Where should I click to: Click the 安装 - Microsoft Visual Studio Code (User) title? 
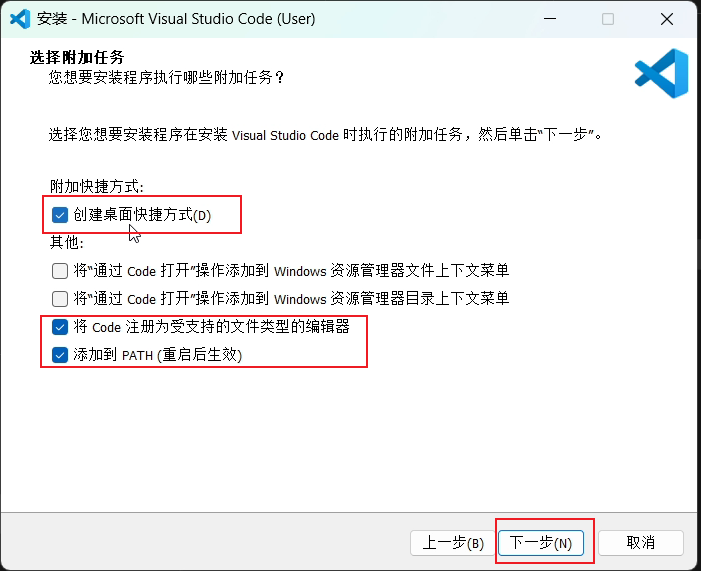coord(176,19)
